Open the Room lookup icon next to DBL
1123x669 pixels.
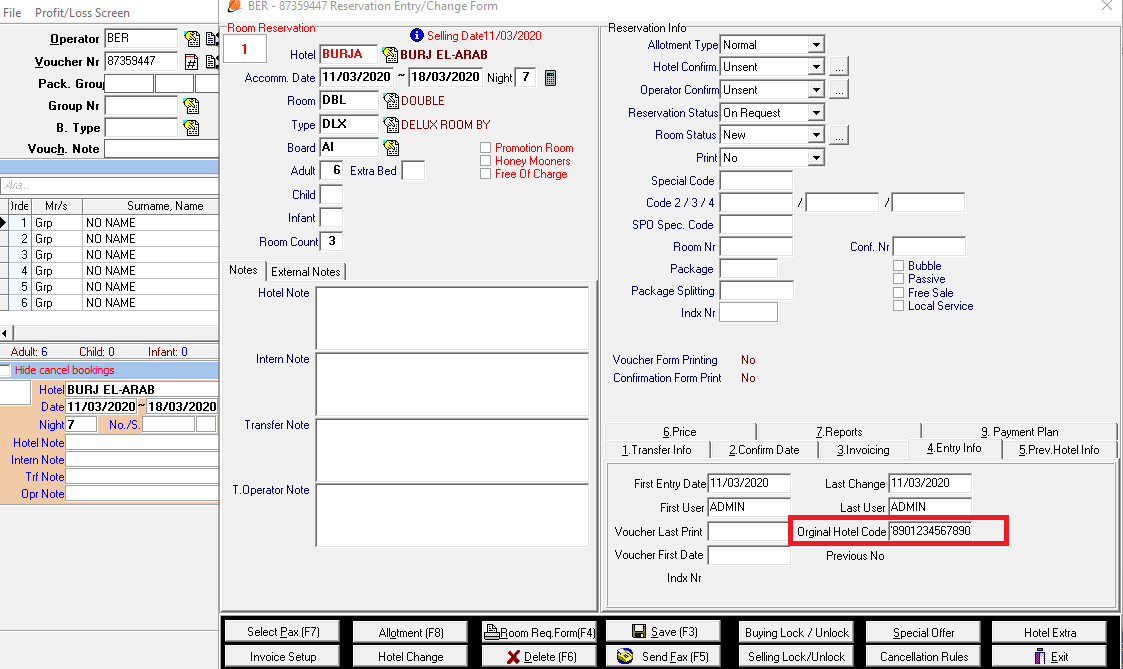(x=390, y=101)
